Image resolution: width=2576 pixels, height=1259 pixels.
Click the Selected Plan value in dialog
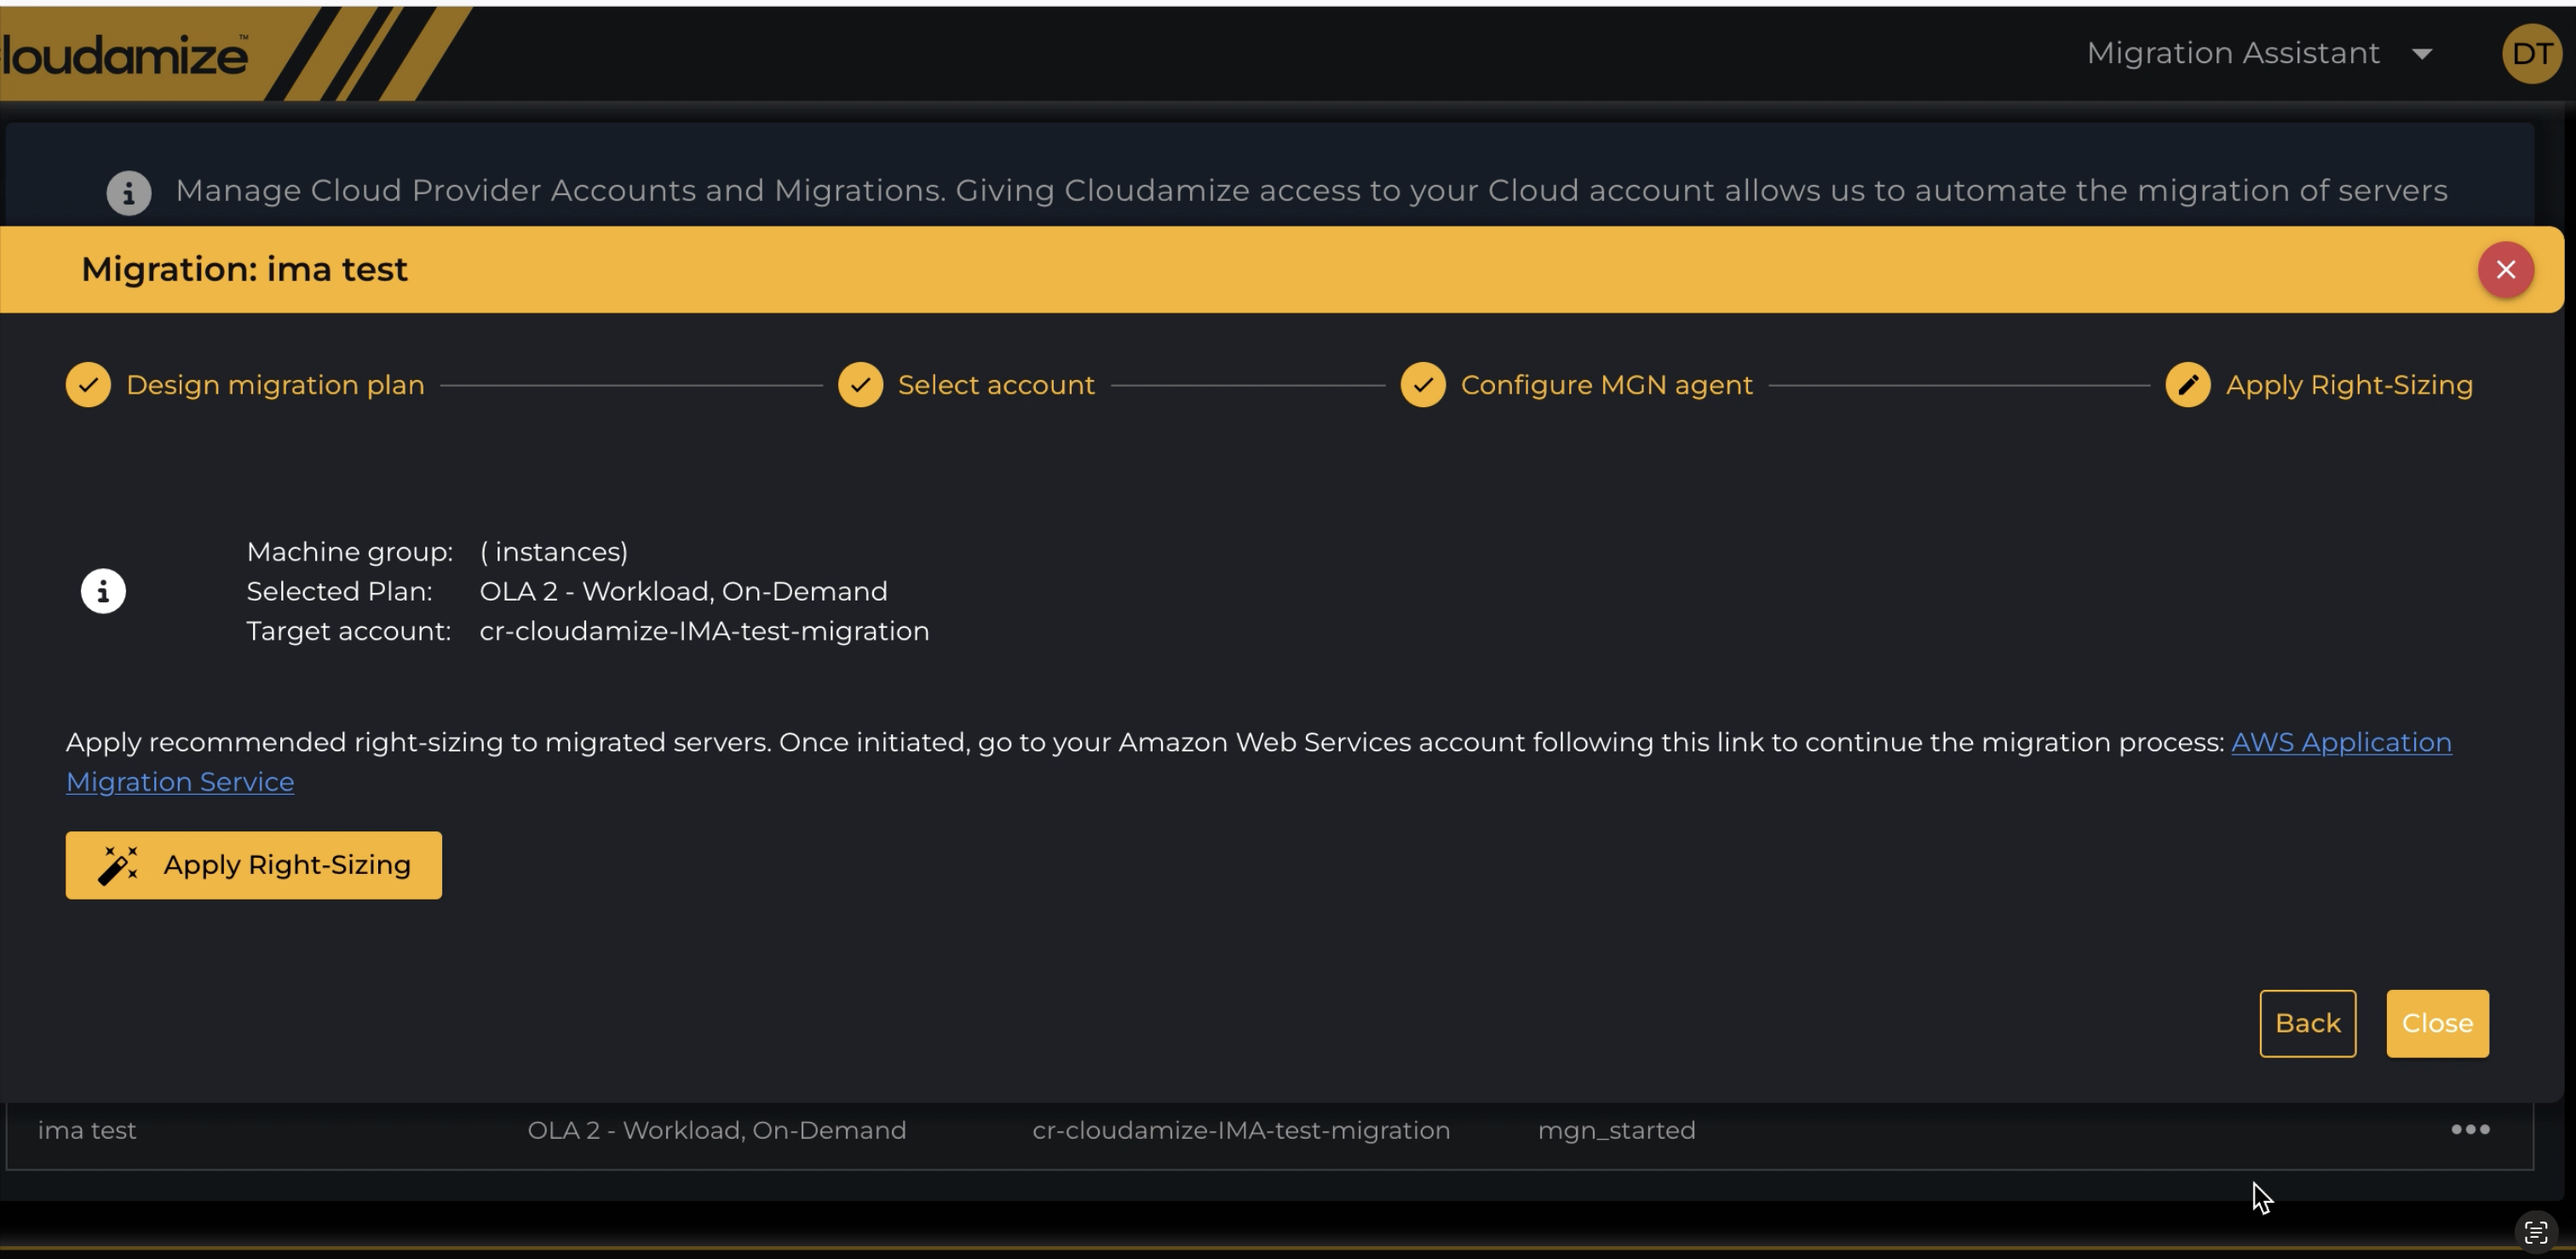click(683, 591)
